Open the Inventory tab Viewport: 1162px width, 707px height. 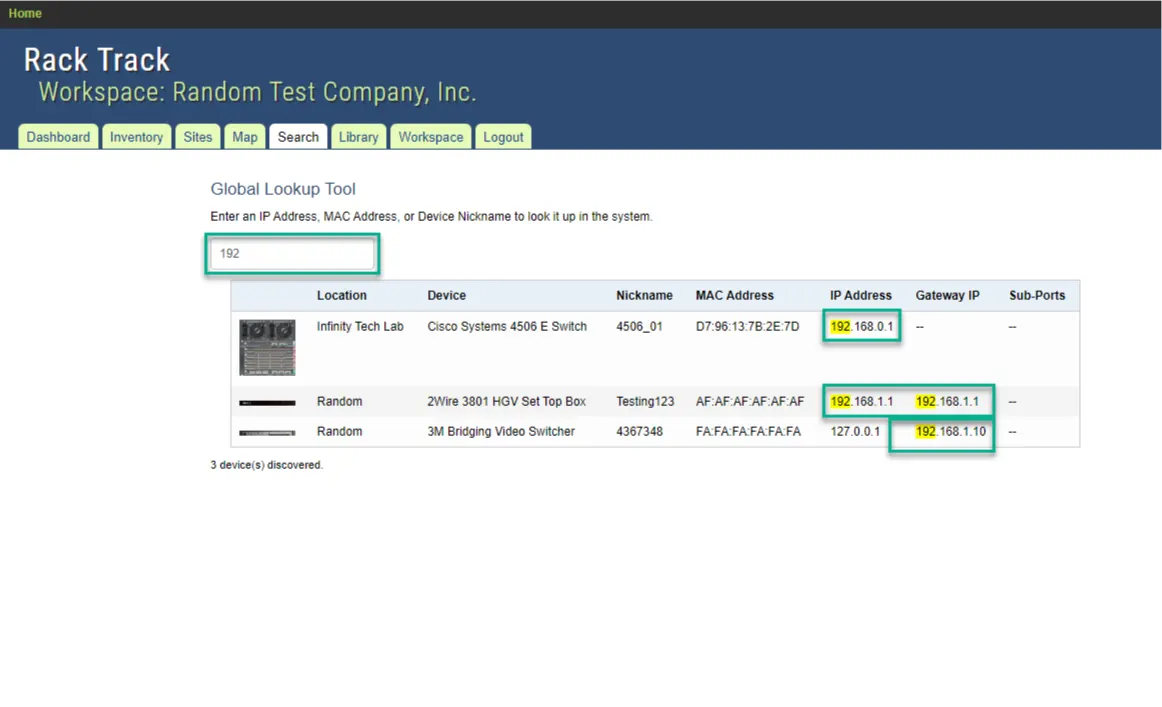coord(136,136)
